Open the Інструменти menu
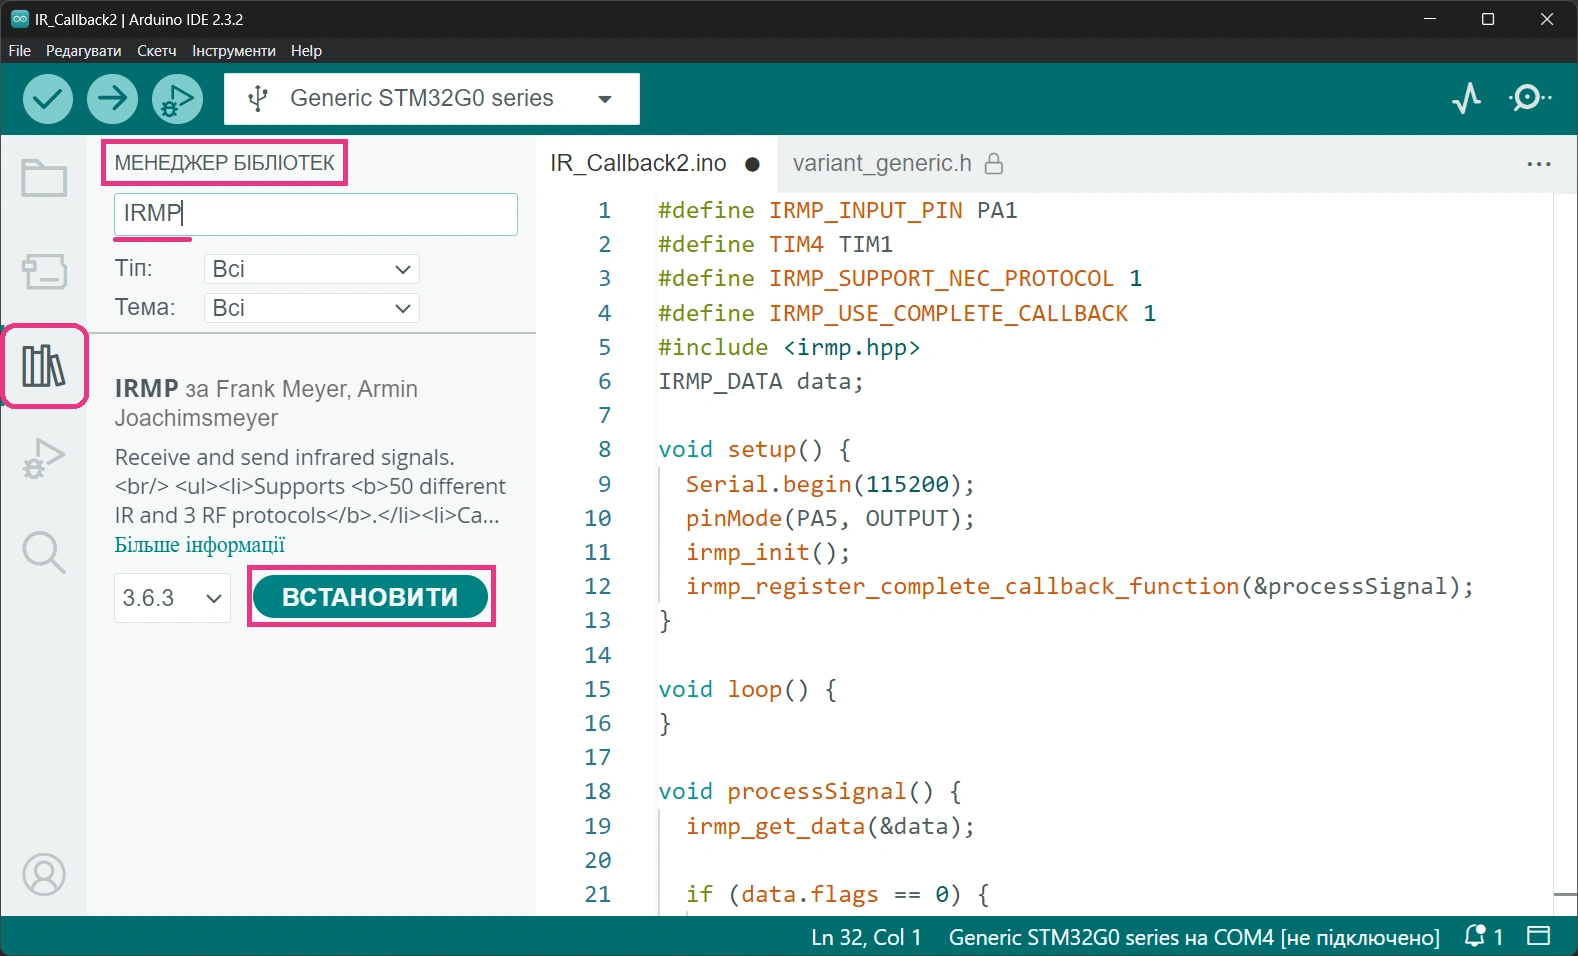1578x956 pixels. click(x=233, y=51)
